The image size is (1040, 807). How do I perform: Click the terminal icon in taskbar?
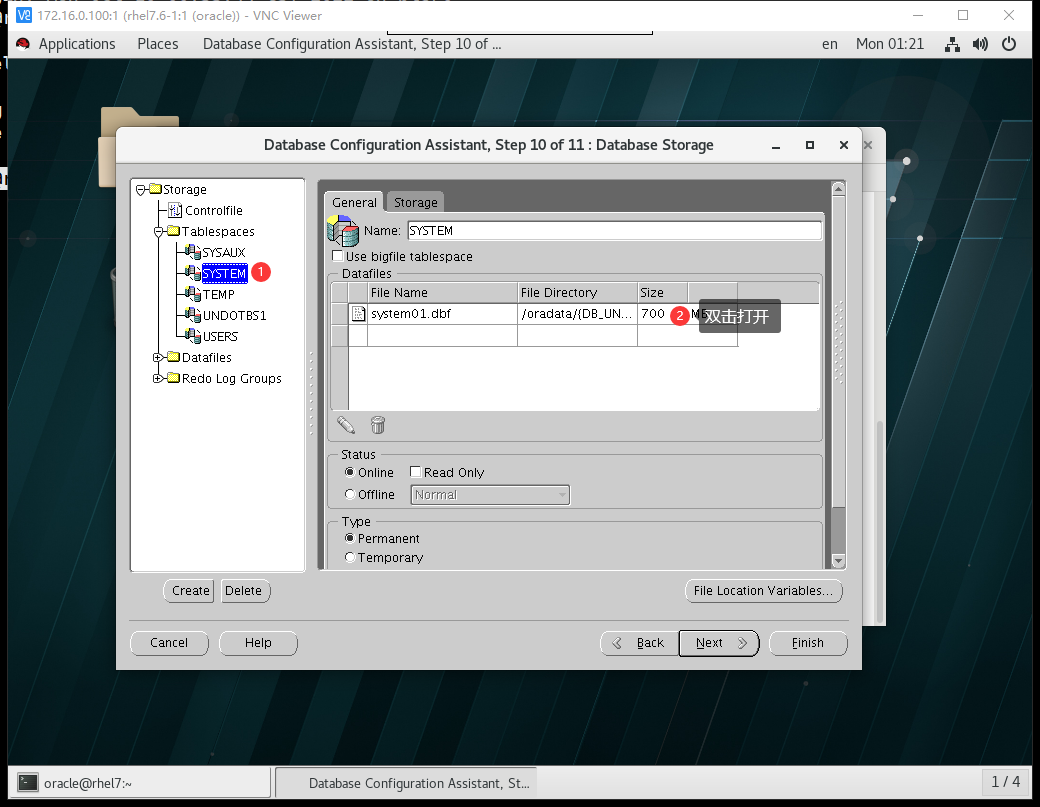[x=28, y=782]
